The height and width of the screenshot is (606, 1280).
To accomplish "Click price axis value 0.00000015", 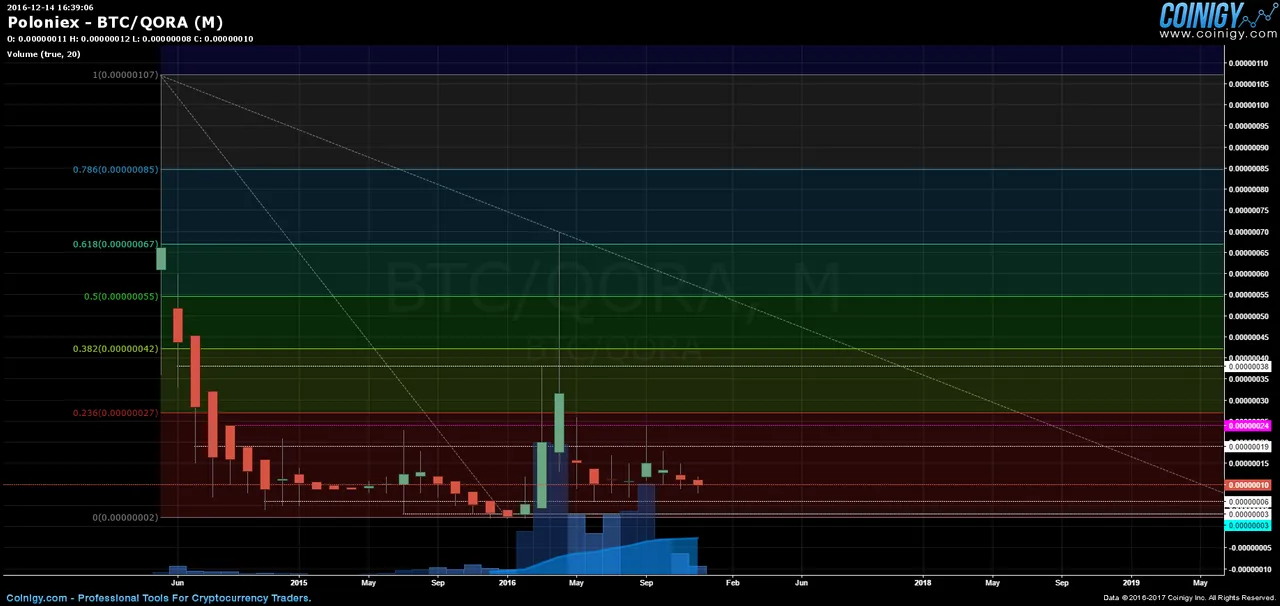I will tap(1249, 463).
